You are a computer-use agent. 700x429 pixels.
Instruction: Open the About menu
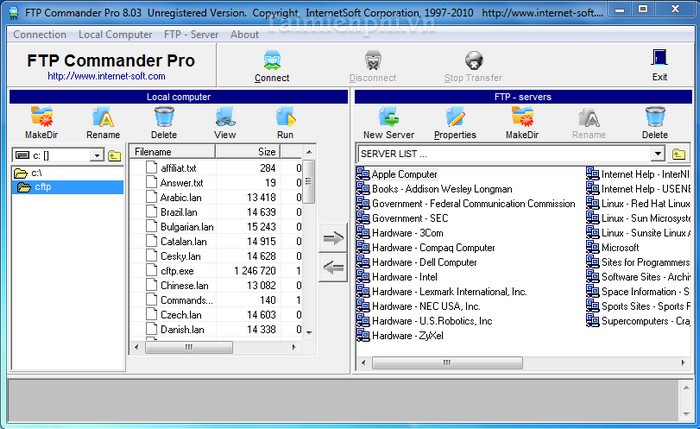(x=245, y=34)
